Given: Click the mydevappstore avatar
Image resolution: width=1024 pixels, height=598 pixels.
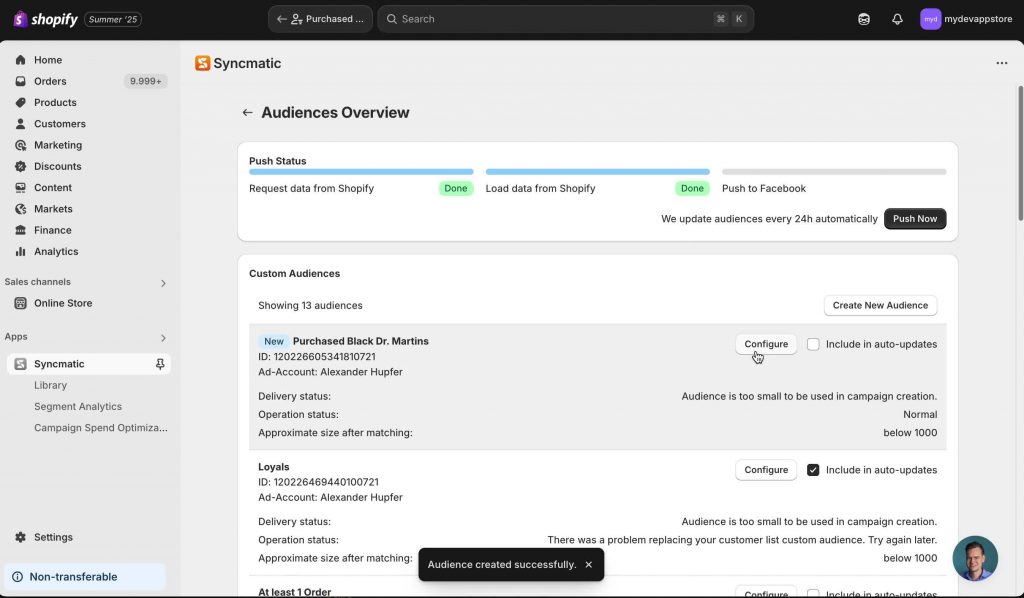Looking at the screenshot, I should [930, 19].
